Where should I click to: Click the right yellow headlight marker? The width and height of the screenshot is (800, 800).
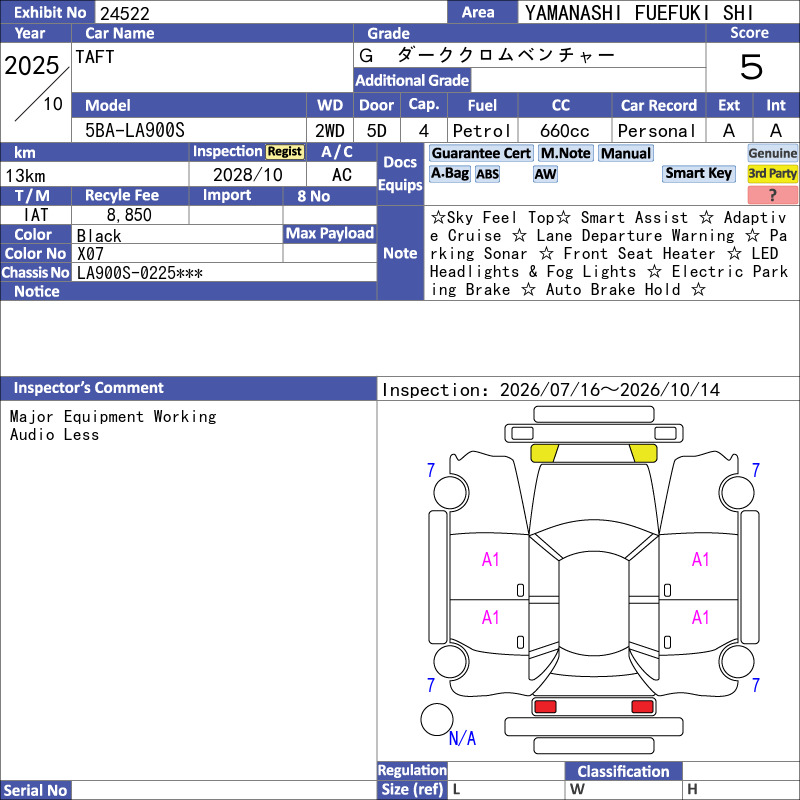click(643, 453)
